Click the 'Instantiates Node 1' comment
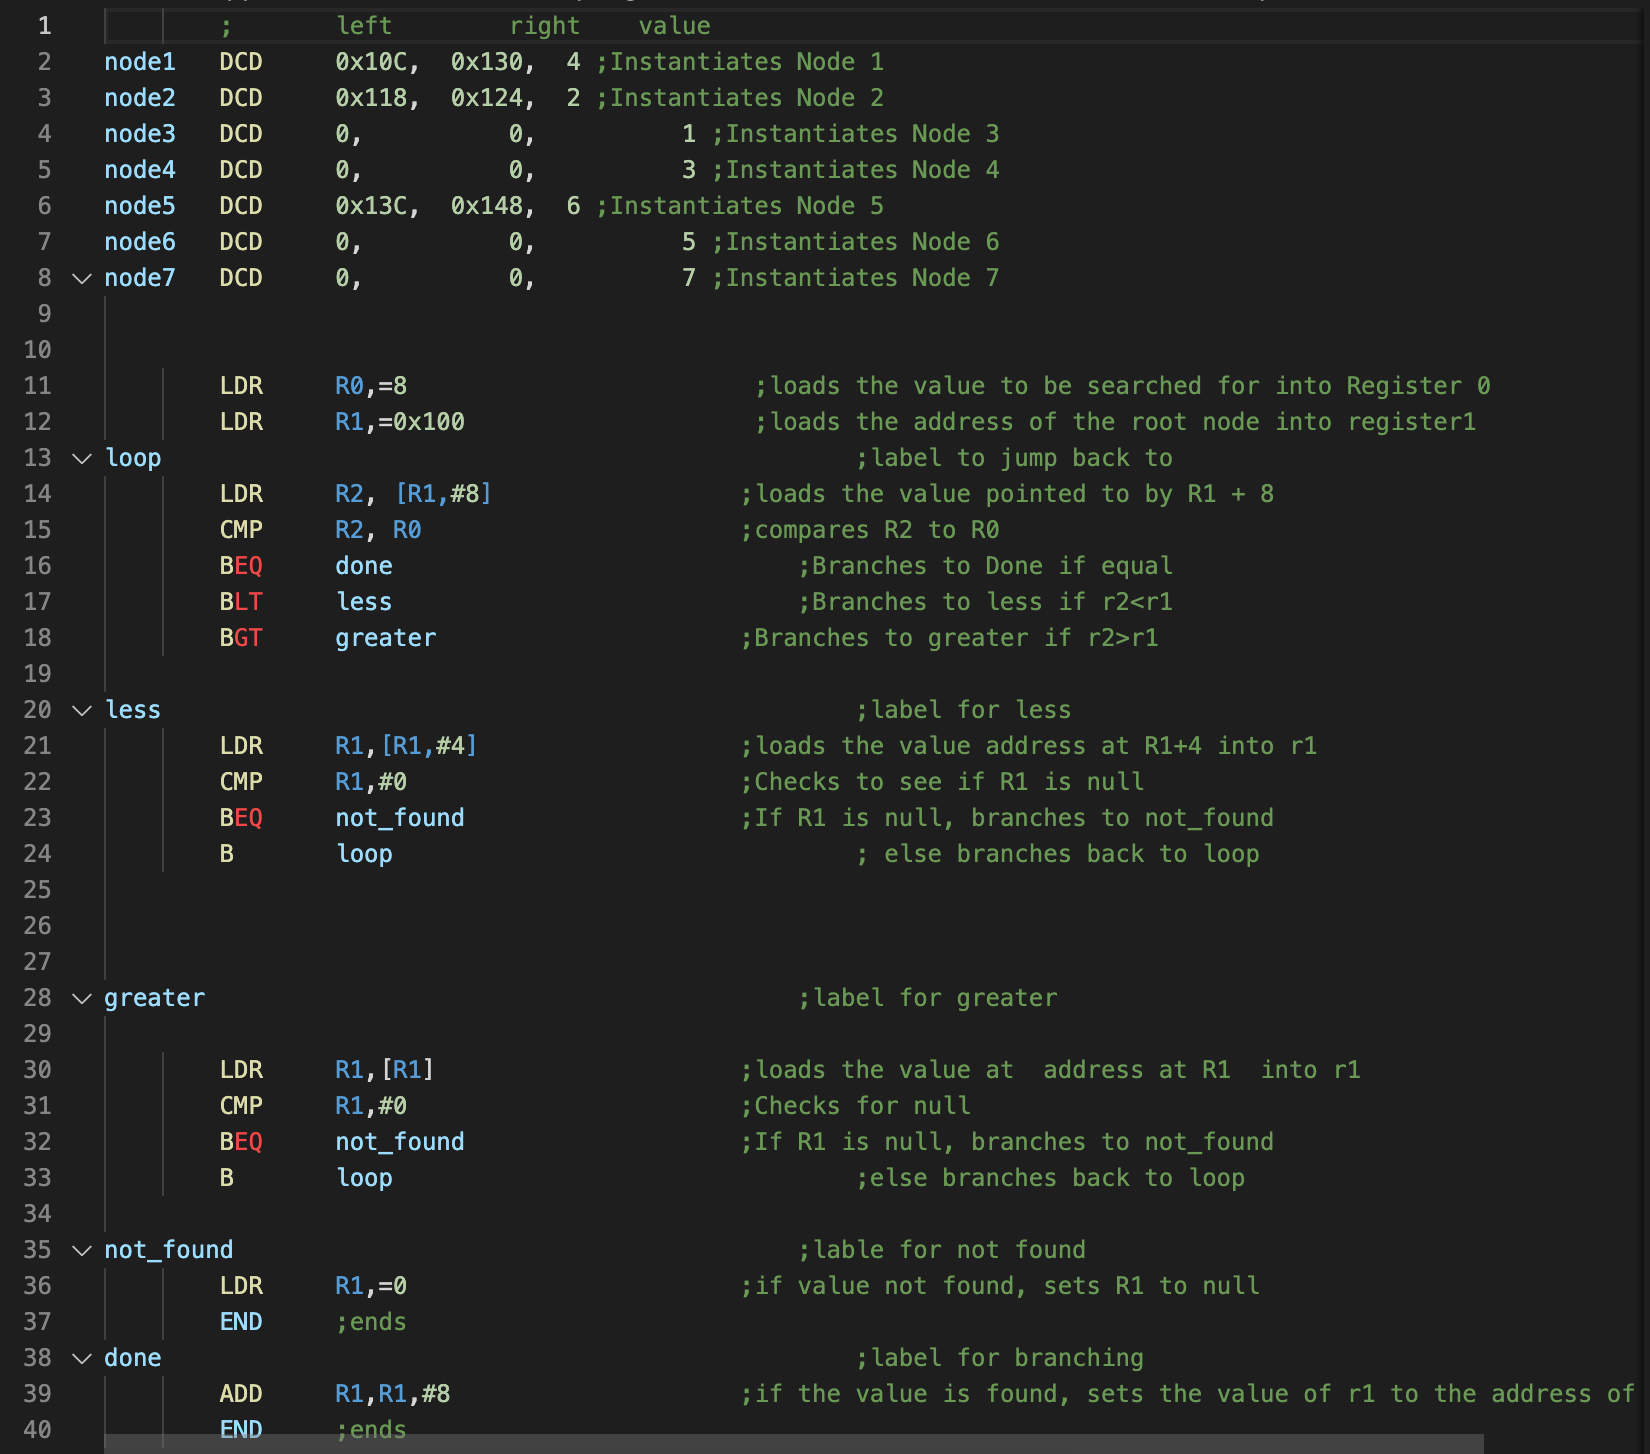The height and width of the screenshot is (1454, 1650). pyautogui.click(x=740, y=62)
